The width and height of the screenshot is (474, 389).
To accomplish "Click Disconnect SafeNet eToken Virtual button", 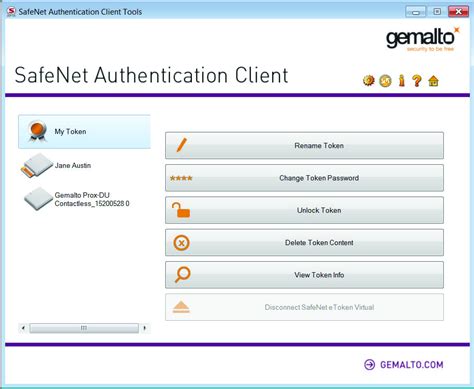I will (304, 307).
